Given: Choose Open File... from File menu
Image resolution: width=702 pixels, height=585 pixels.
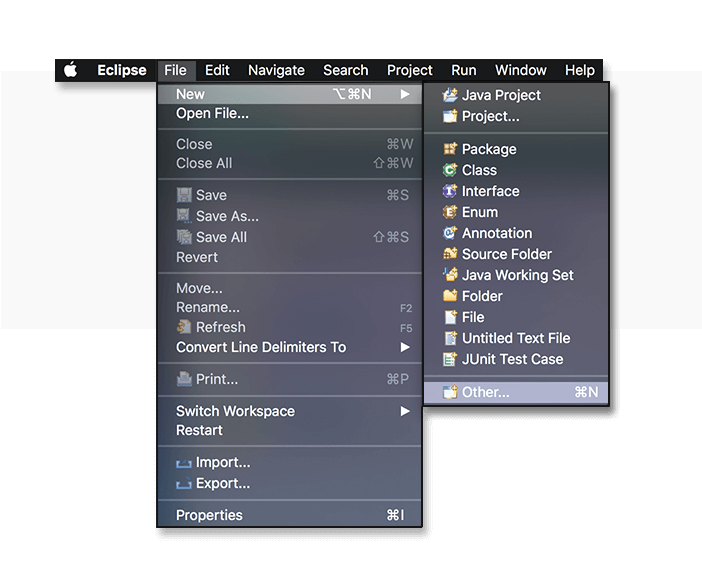Looking at the screenshot, I should click(x=290, y=114).
